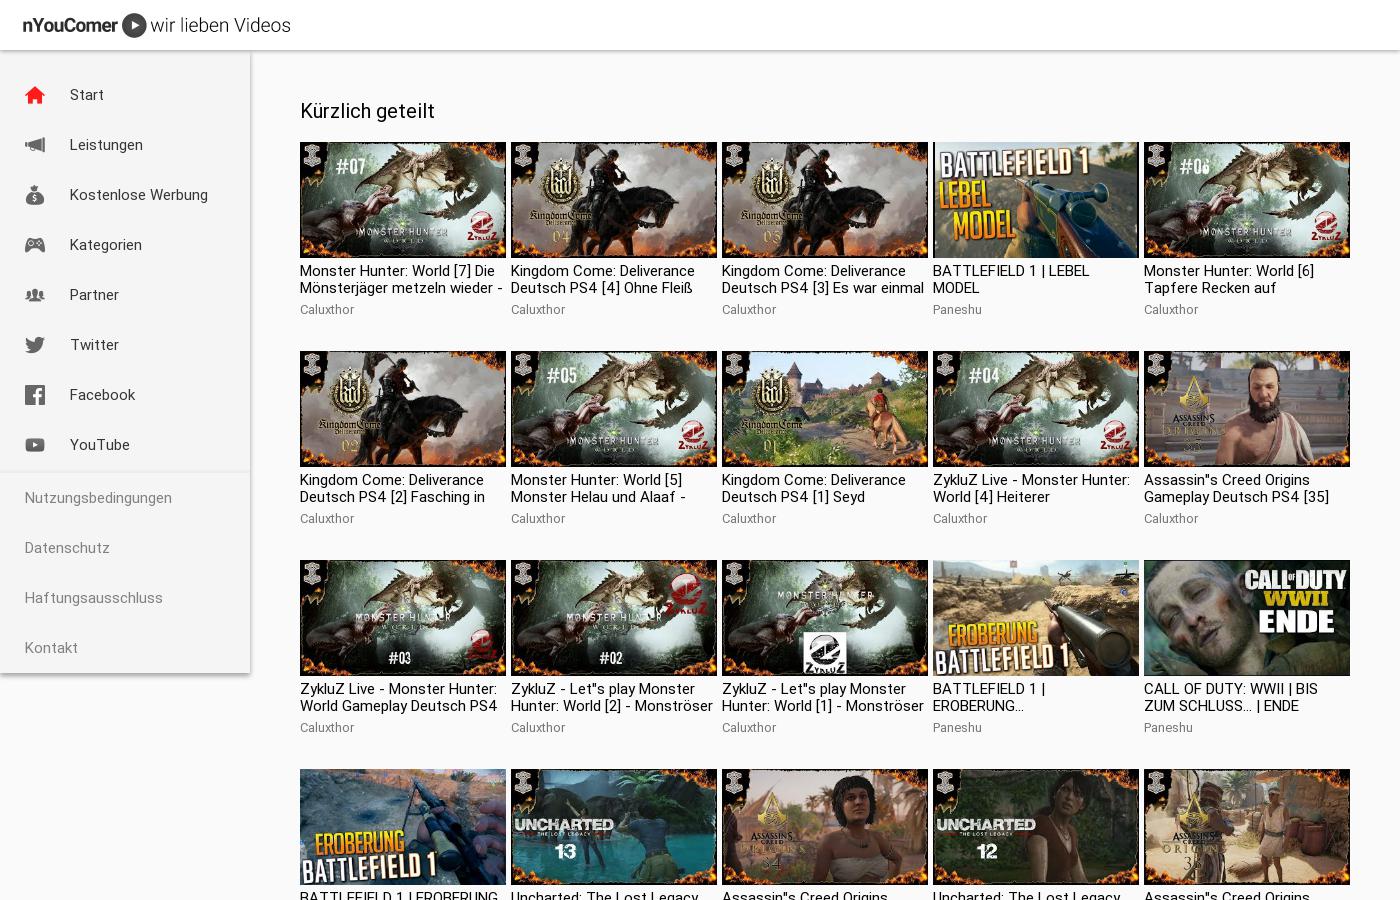Open the Start menu item

125,95
